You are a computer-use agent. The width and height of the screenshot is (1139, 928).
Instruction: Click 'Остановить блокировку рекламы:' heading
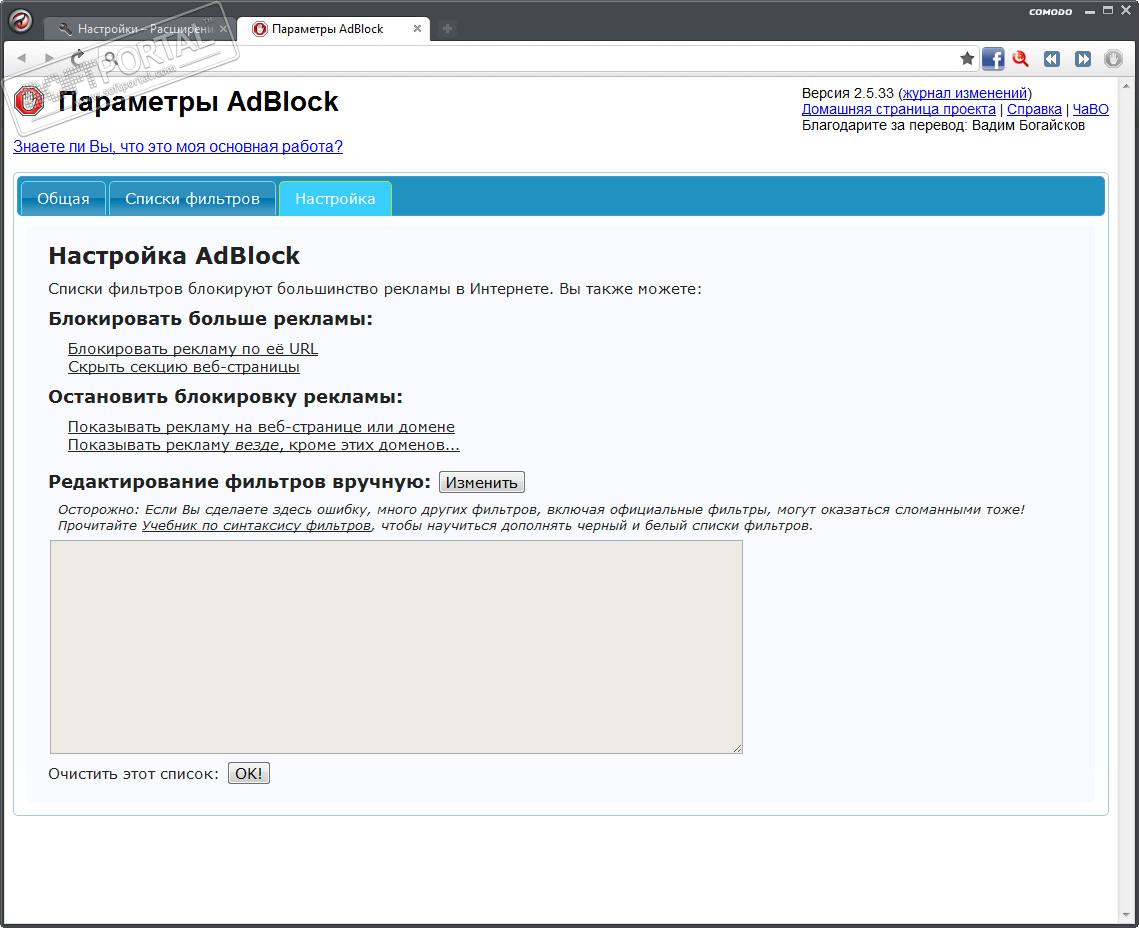pyautogui.click(x=225, y=396)
